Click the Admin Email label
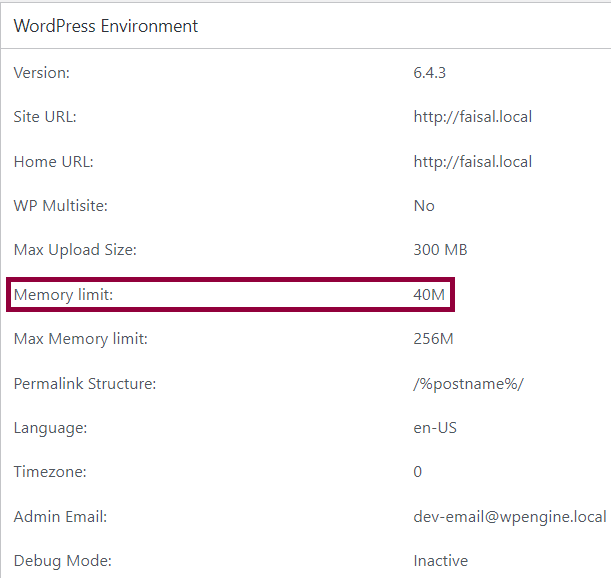The height and width of the screenshot is (578, 611). [60, 517]
